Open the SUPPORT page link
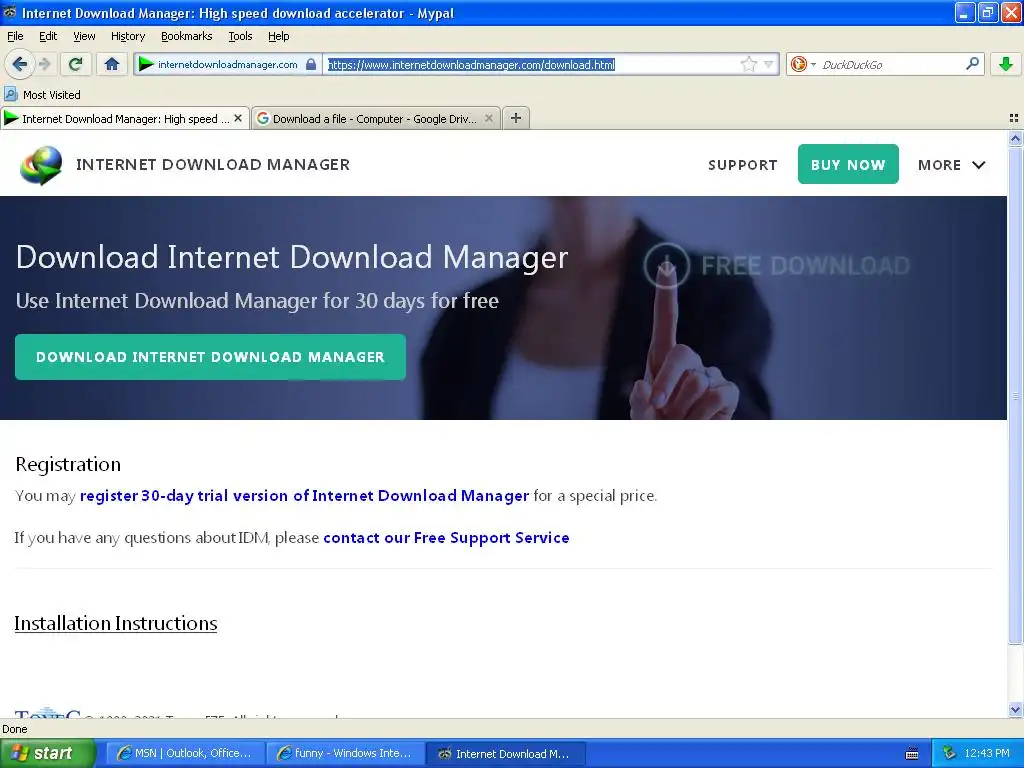This screenshot has width=1024, height=768. 743,165
